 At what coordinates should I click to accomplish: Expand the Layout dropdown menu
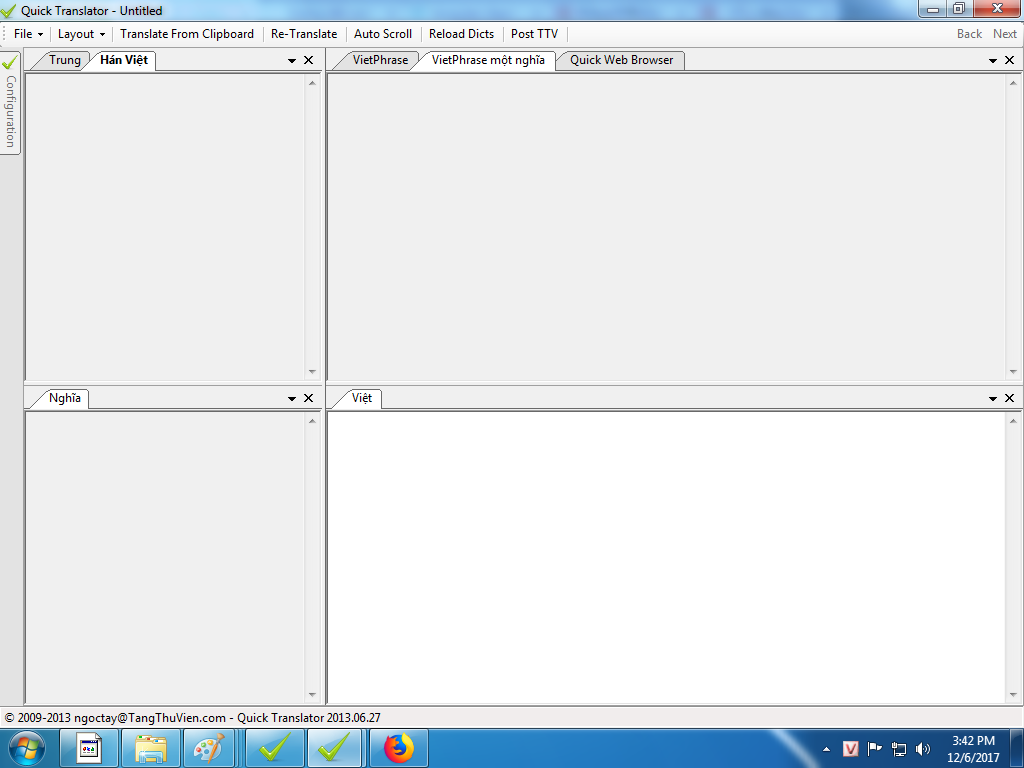(81, 34)
